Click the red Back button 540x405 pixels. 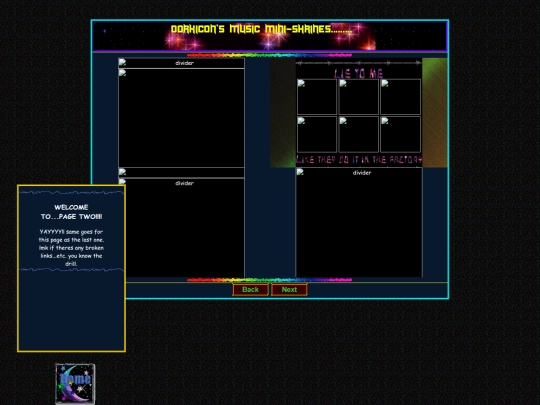point(250,290)
